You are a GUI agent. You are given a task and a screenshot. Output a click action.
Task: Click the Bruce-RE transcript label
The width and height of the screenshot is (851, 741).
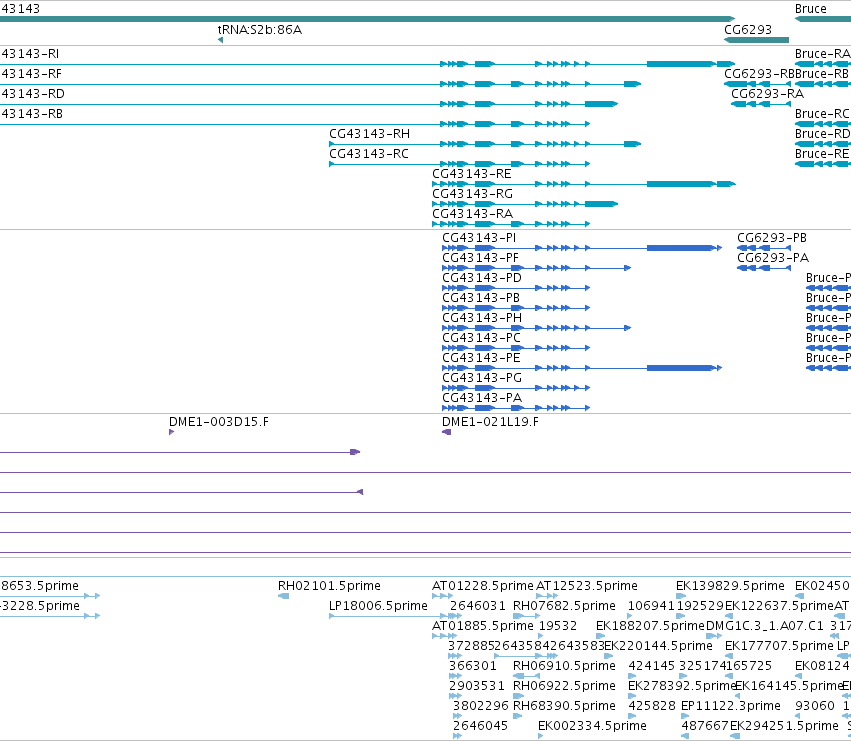click(x=822, y=154)
